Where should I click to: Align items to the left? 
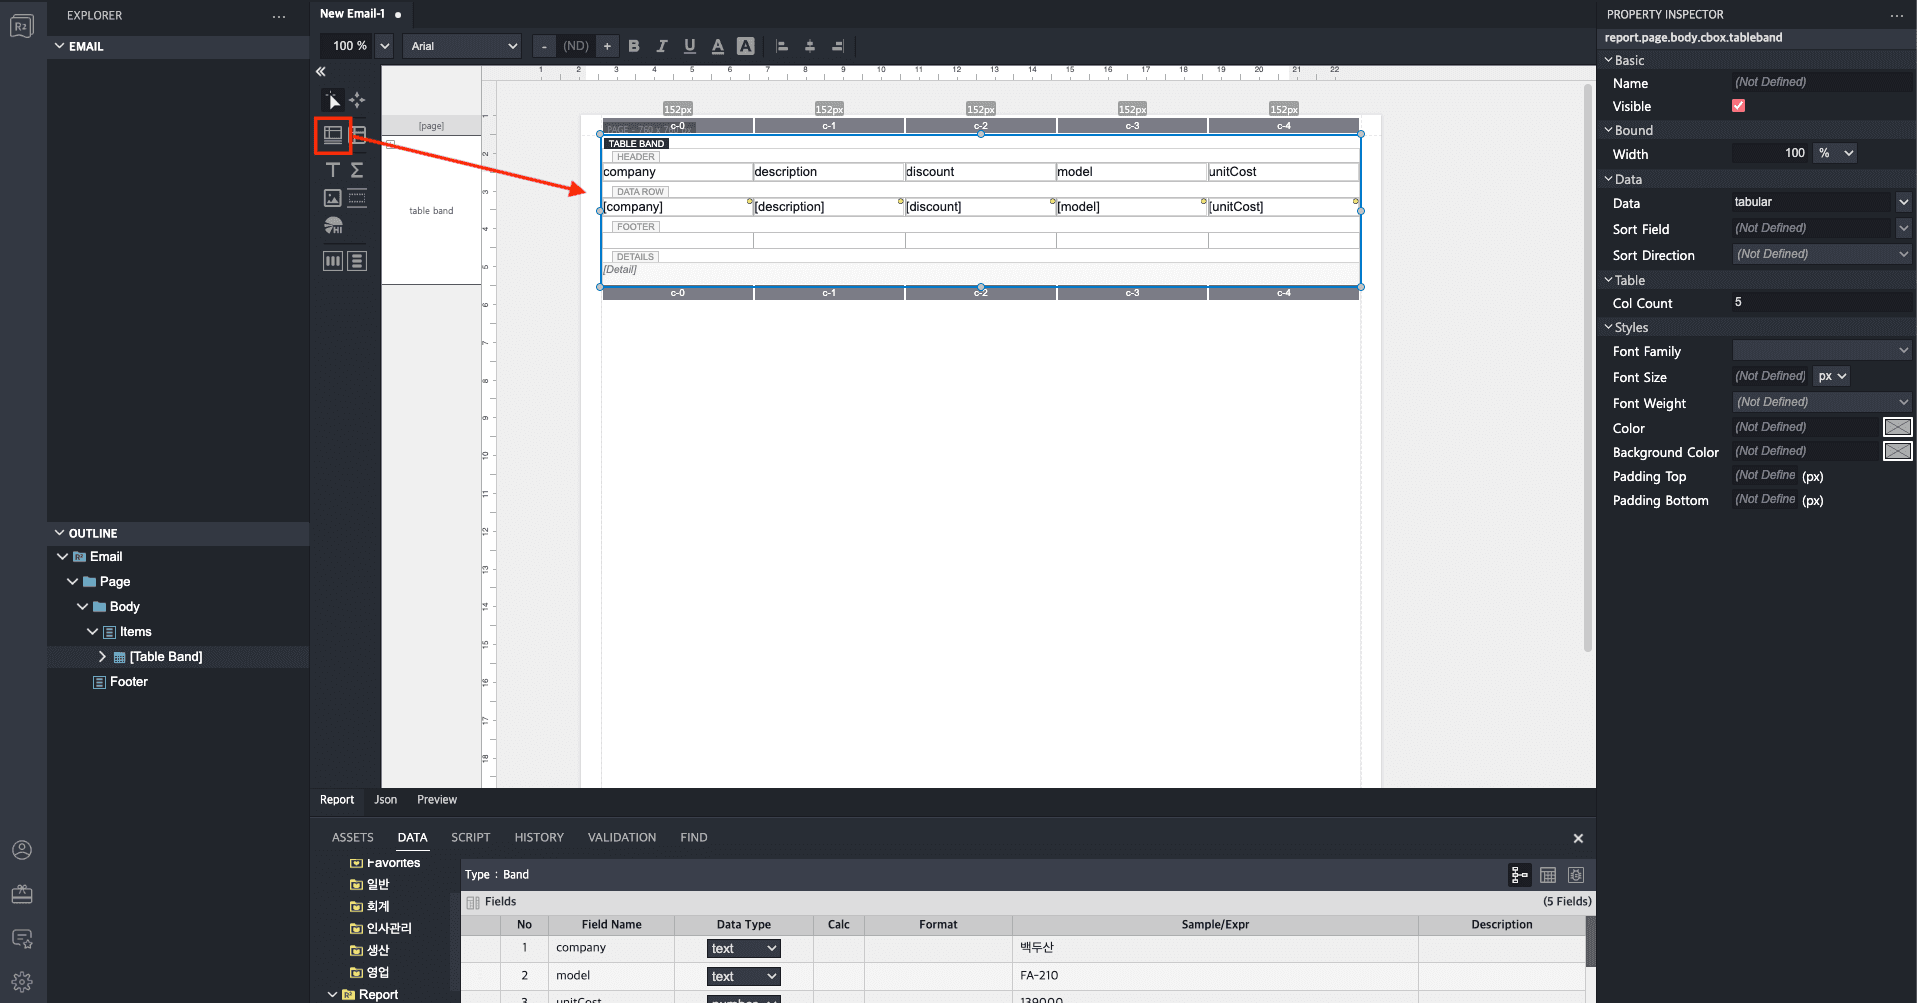tap(782, 46)
